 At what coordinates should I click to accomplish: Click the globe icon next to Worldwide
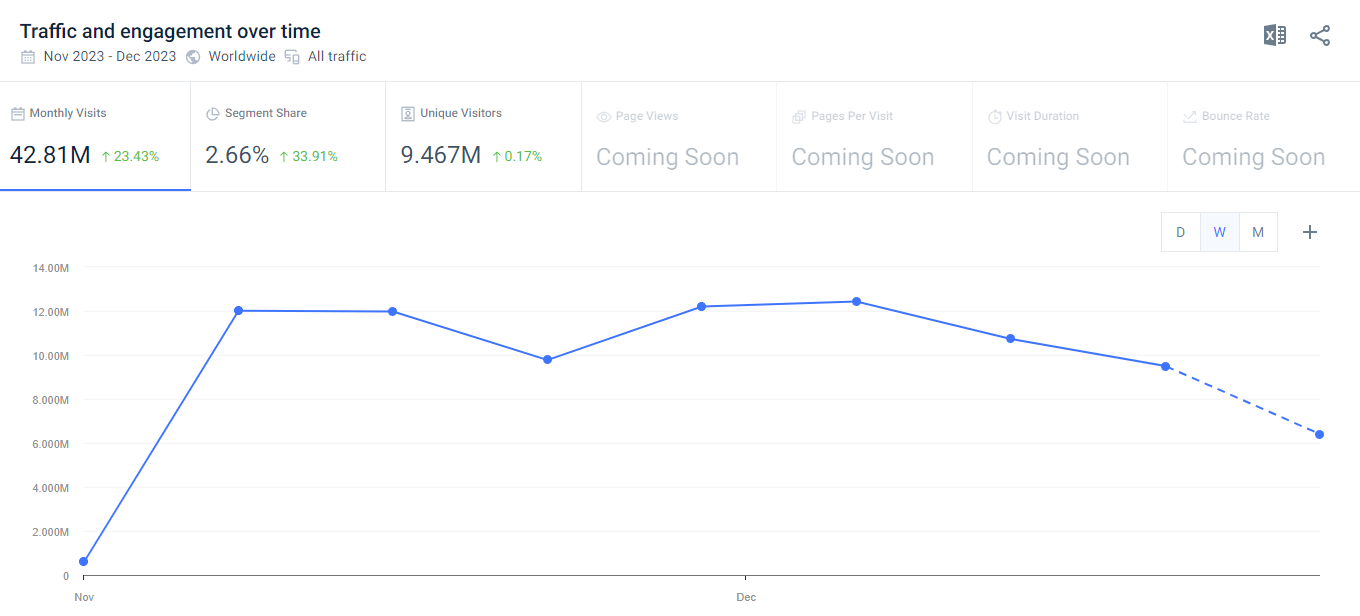[193, 57]
